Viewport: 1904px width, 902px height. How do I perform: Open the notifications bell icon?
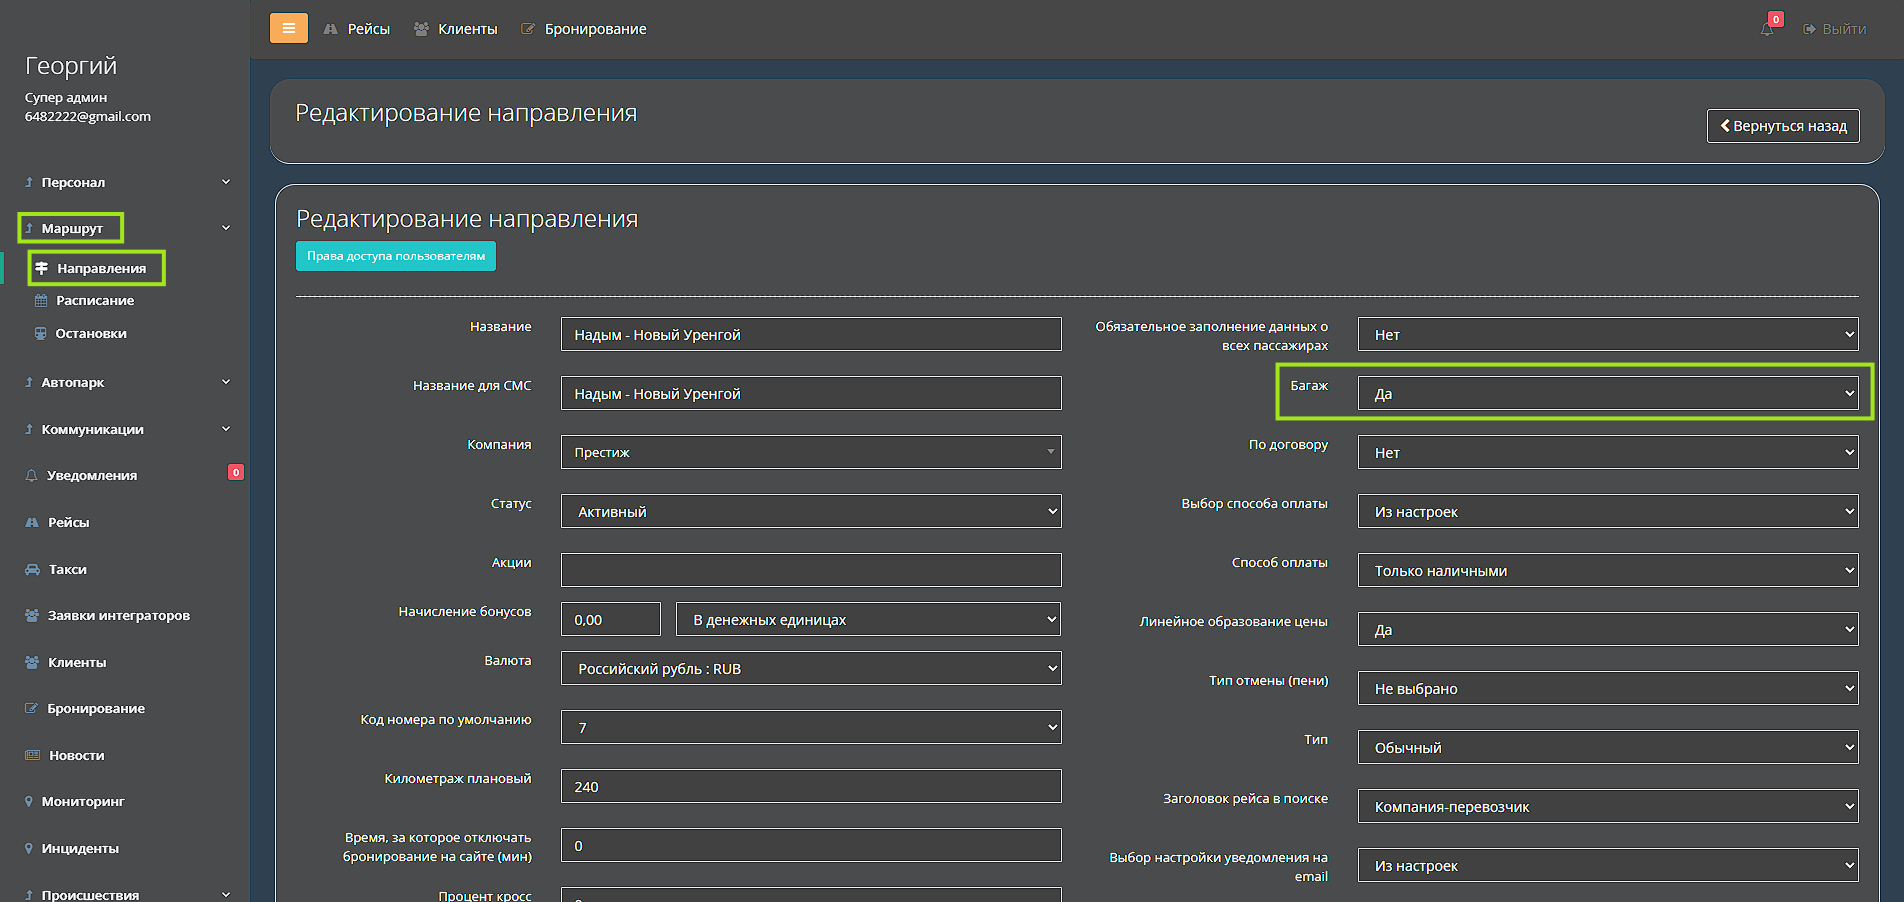click(1767, 29)
